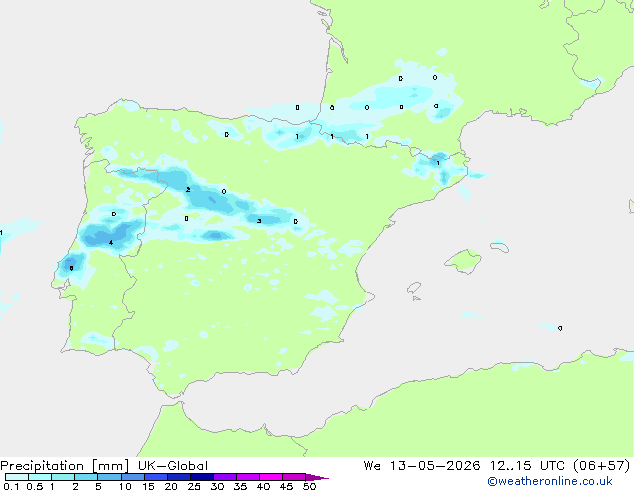
Task: Click the arrow-shaped swatch above 50 mm
Action: (317, 477)
